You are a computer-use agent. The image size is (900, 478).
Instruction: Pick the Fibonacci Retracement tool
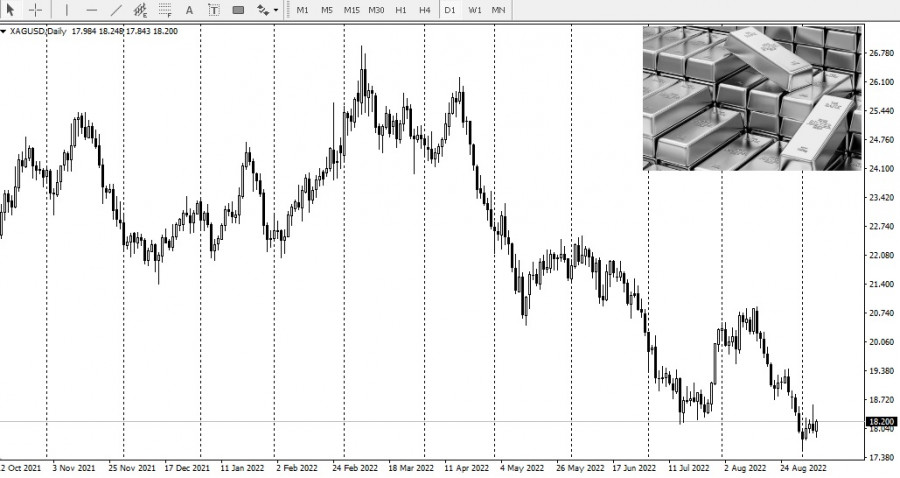[x=165, y=10]
